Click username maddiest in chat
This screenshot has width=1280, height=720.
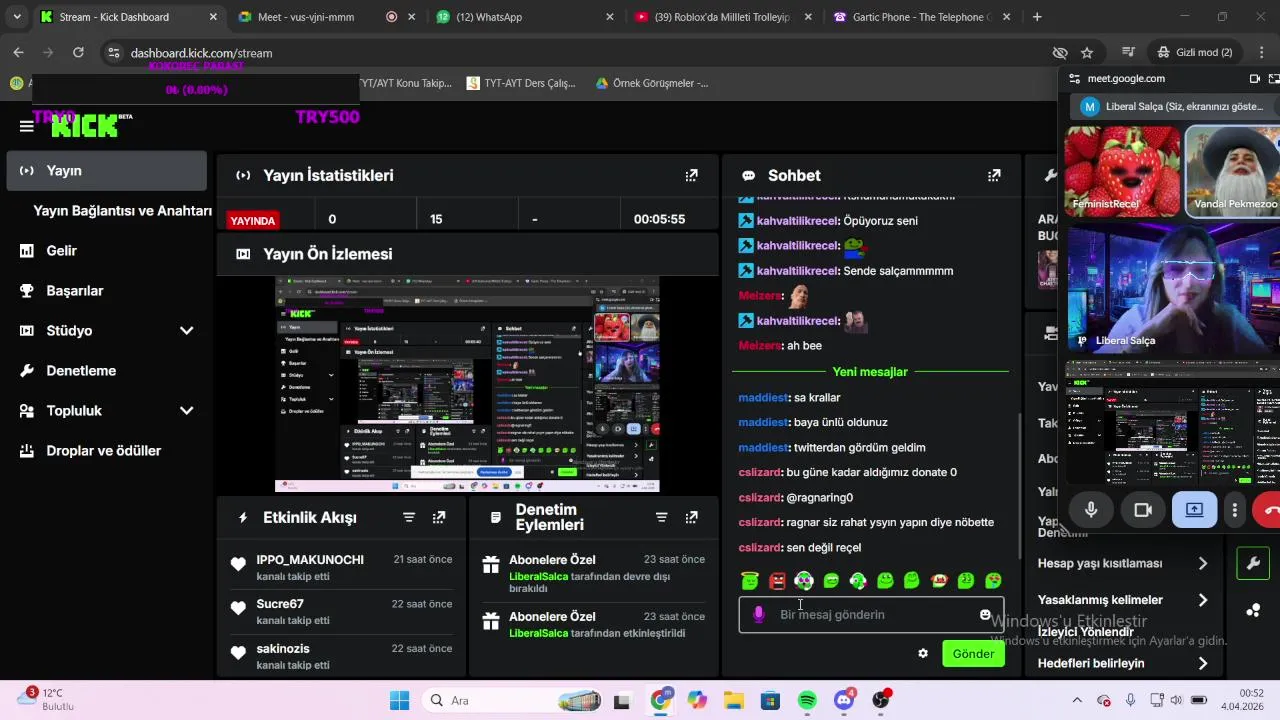763,398
